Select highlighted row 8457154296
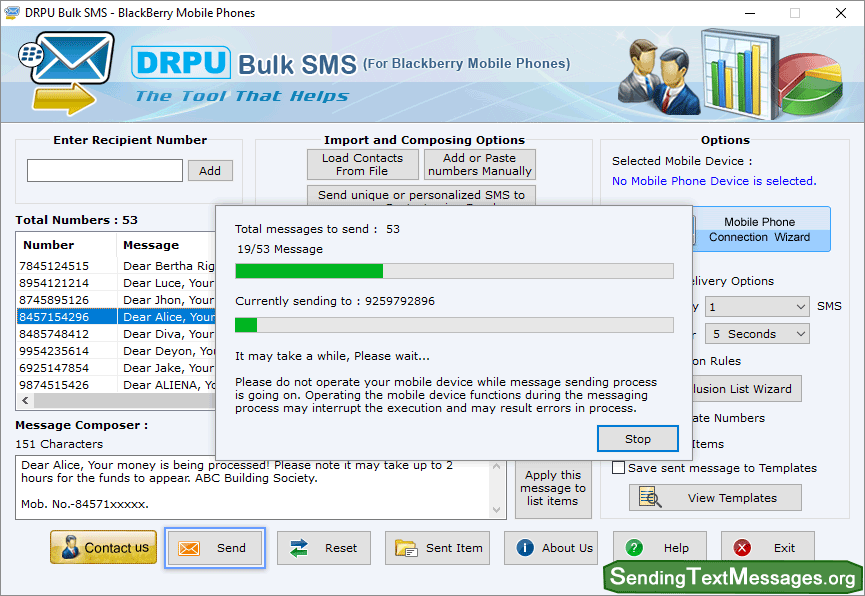Viewport: 865px width, 596px height. tap(116, 317)
